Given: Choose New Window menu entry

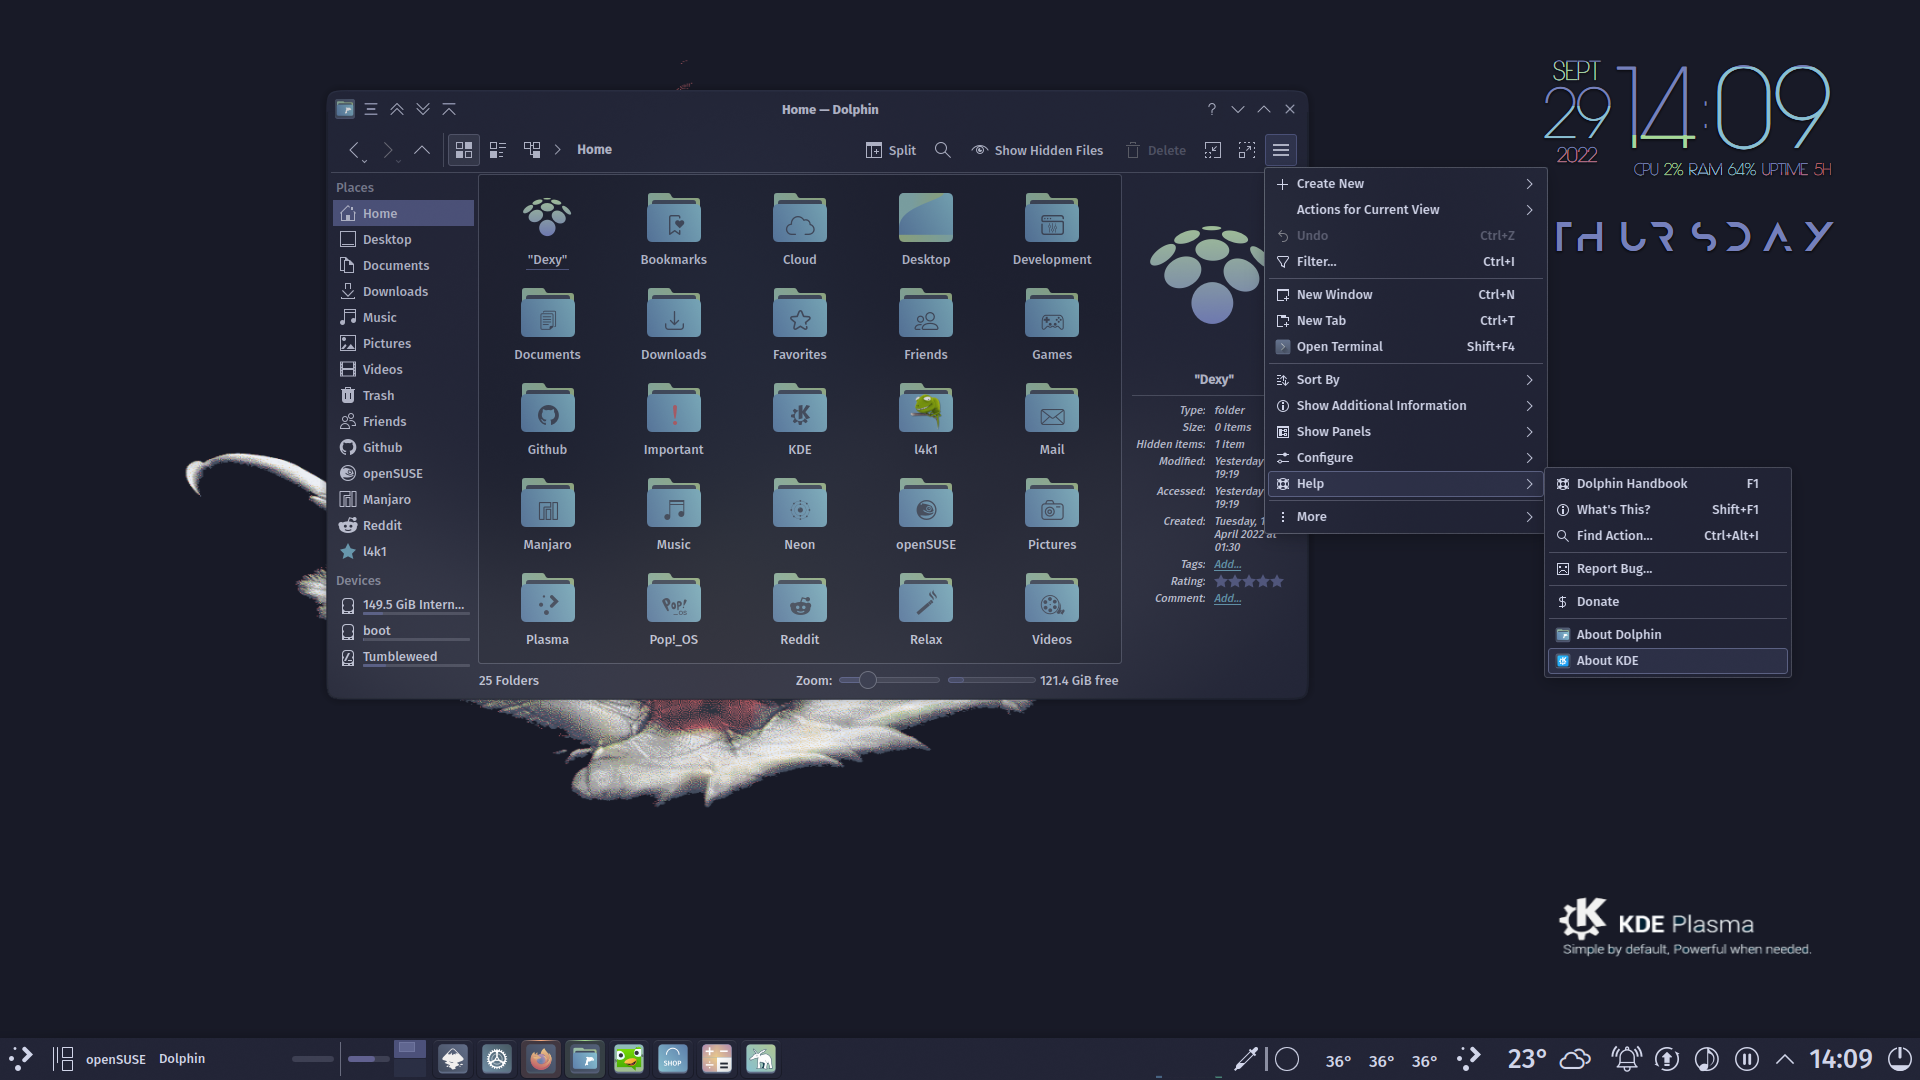Looking at the screenshot, I should pyautogui.click(x=1405, y=294).
